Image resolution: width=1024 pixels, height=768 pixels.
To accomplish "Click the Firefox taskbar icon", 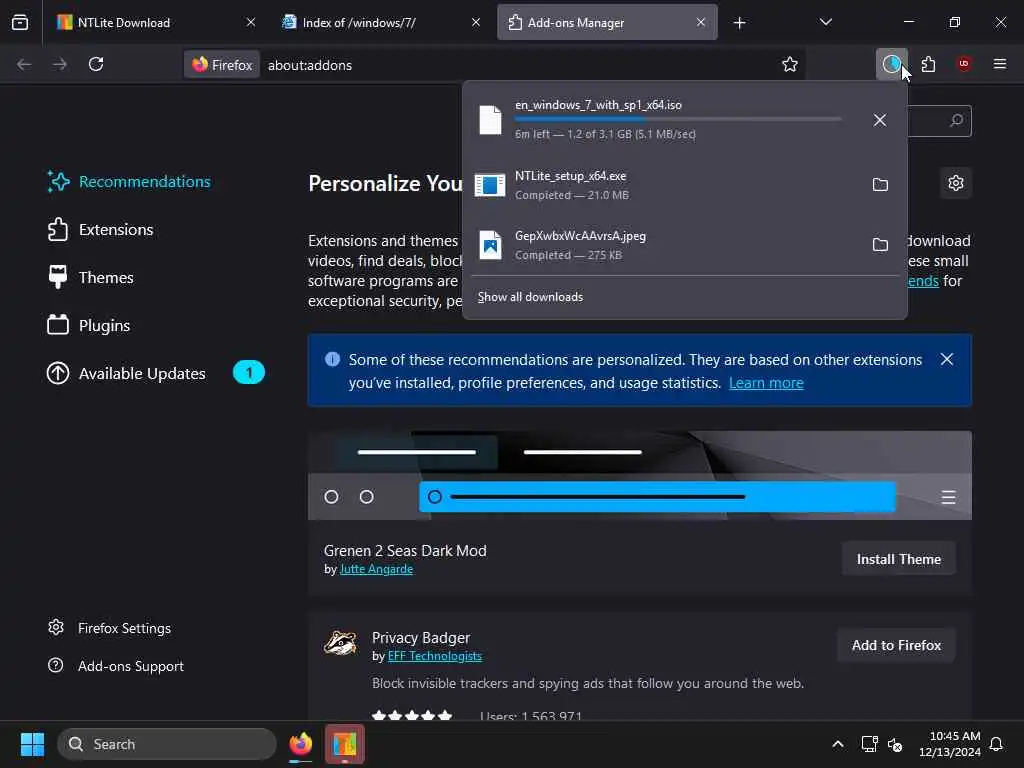I will pos(300,744).
